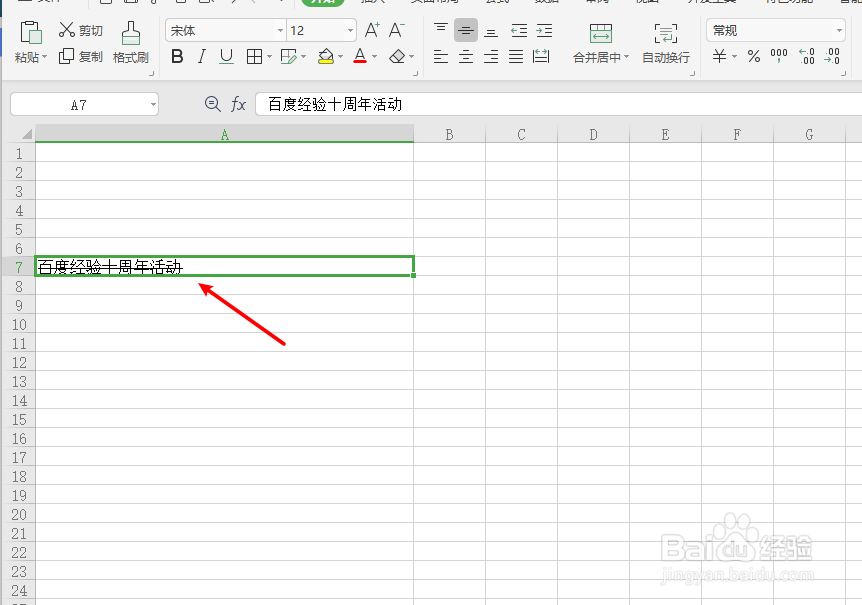Screen dimensions: 862x605
Task: Open number group dialog launcher
Action: [x=843, y=73]
